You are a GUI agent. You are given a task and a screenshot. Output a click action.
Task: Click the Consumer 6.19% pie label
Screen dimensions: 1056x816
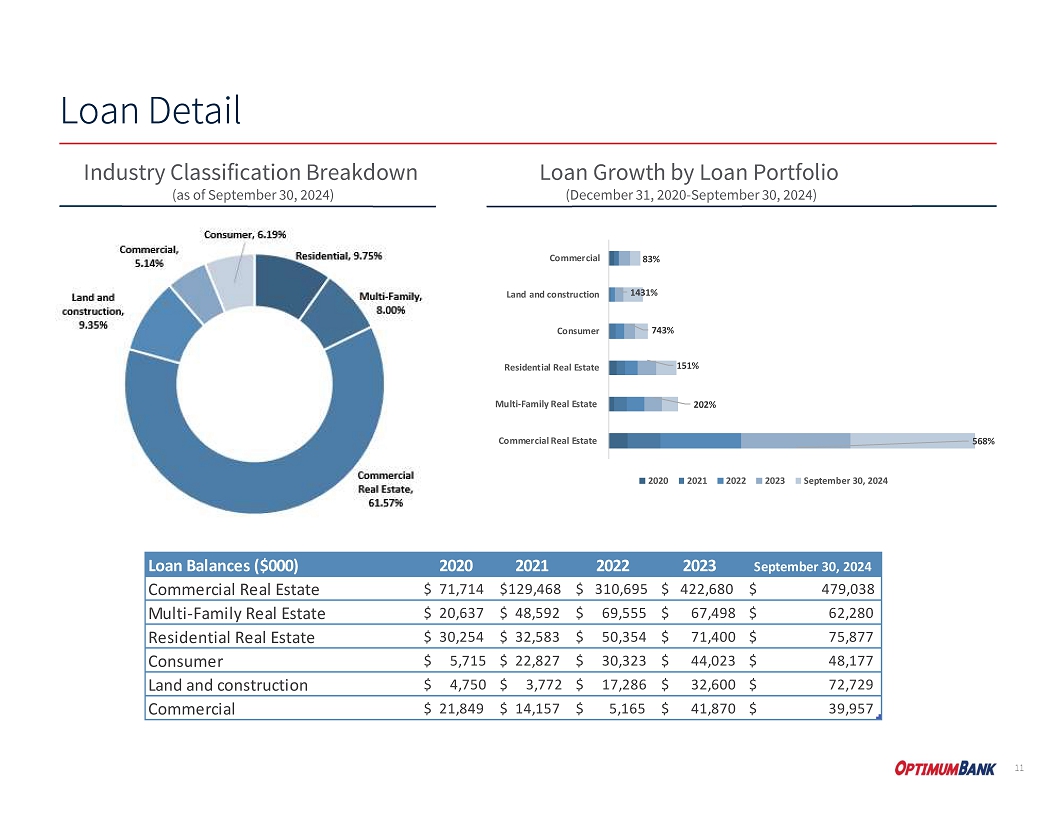245,235
